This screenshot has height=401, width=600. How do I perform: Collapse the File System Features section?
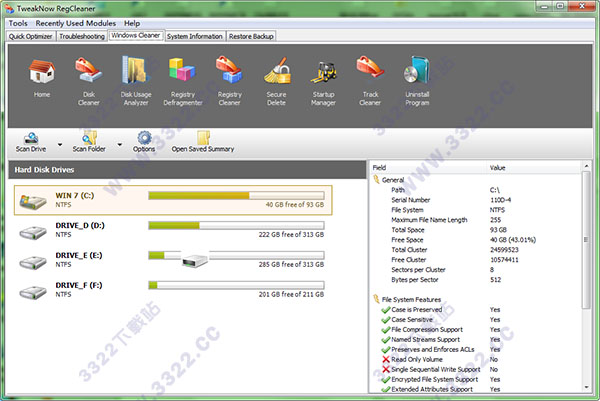pos(377,299)
